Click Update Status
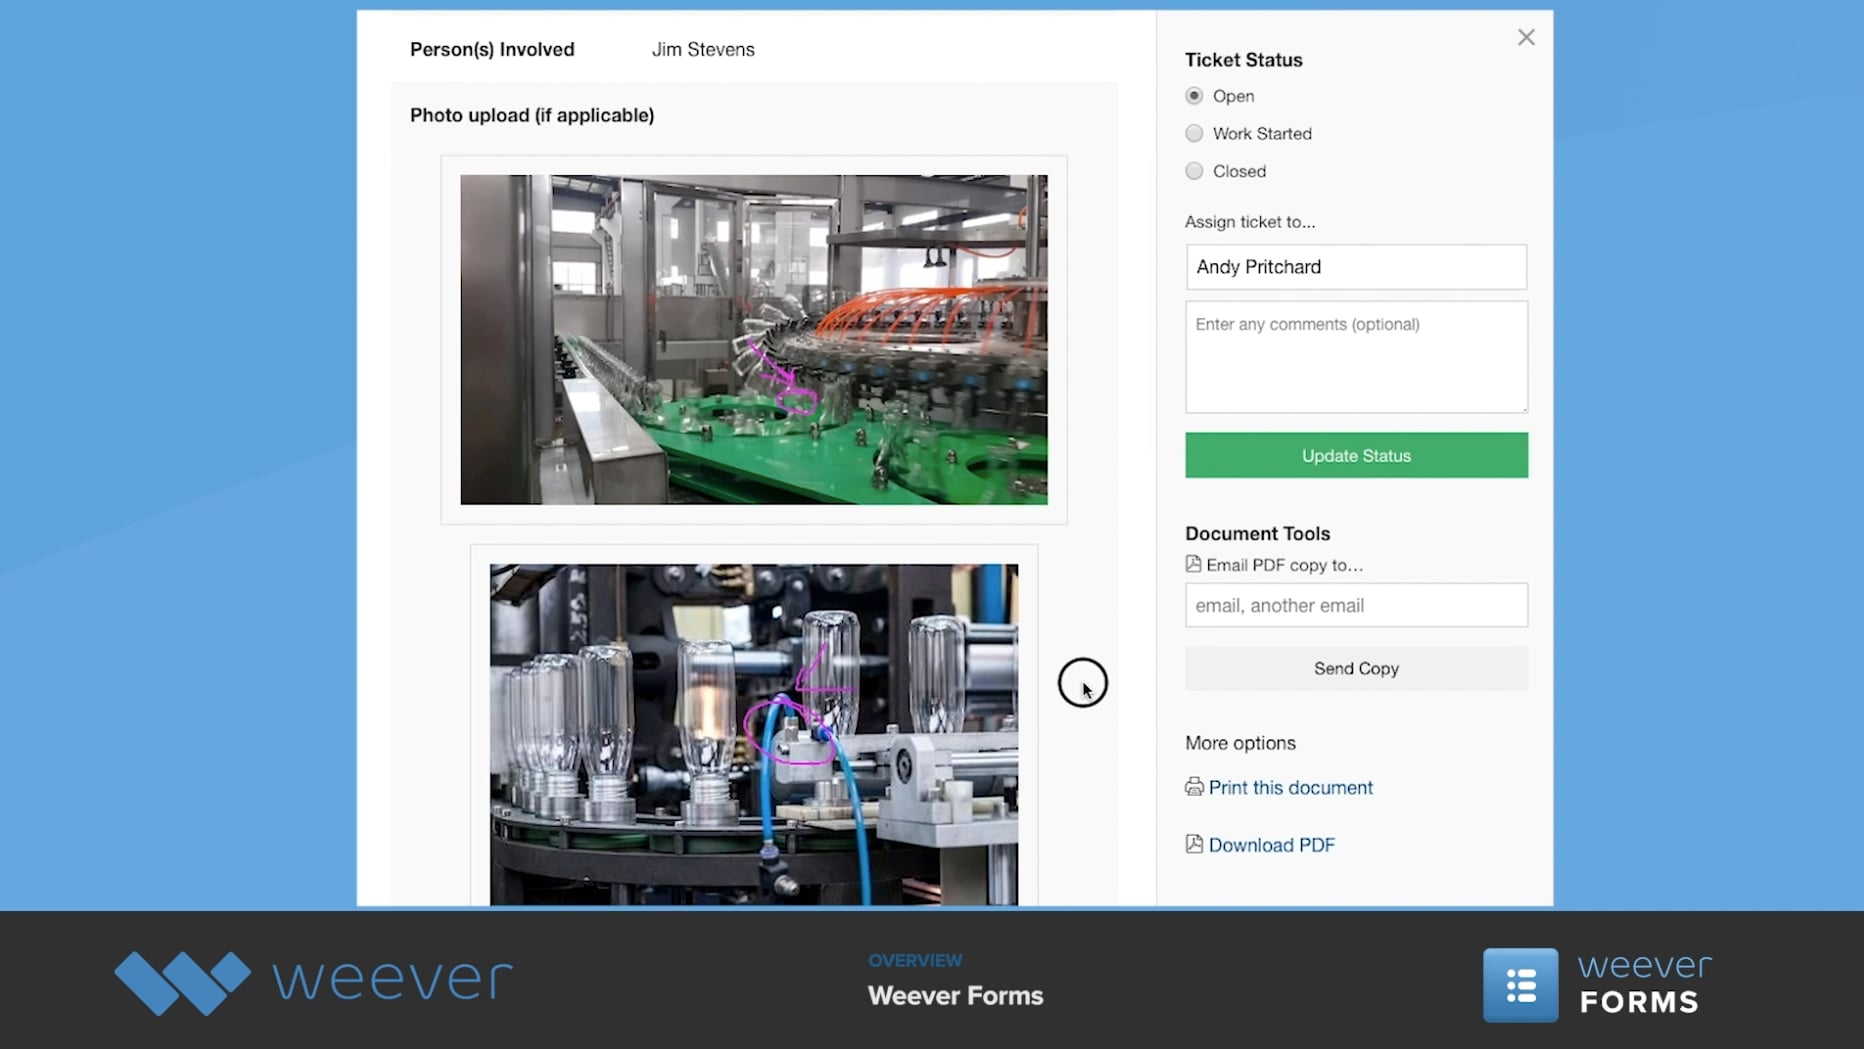The height and width of the screenshot is (1049, 1864). coord(1355,455)
